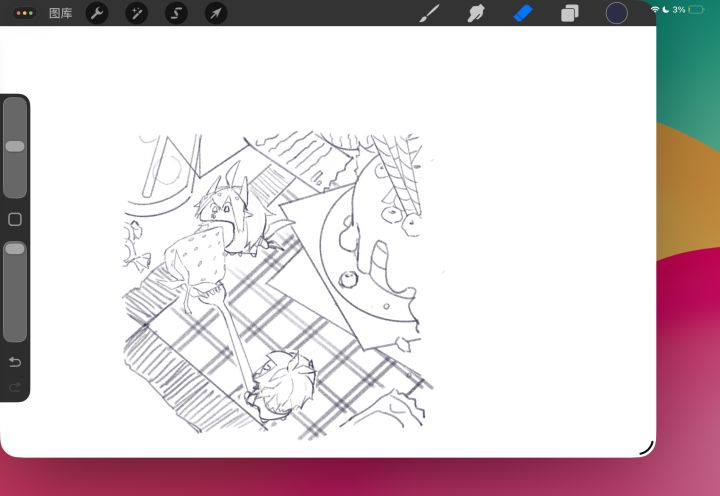Image resolution: width=720 pixels, height=496 pixels.
Task: Open the Adjustments magic wand menu
Action: coord(137,13)
